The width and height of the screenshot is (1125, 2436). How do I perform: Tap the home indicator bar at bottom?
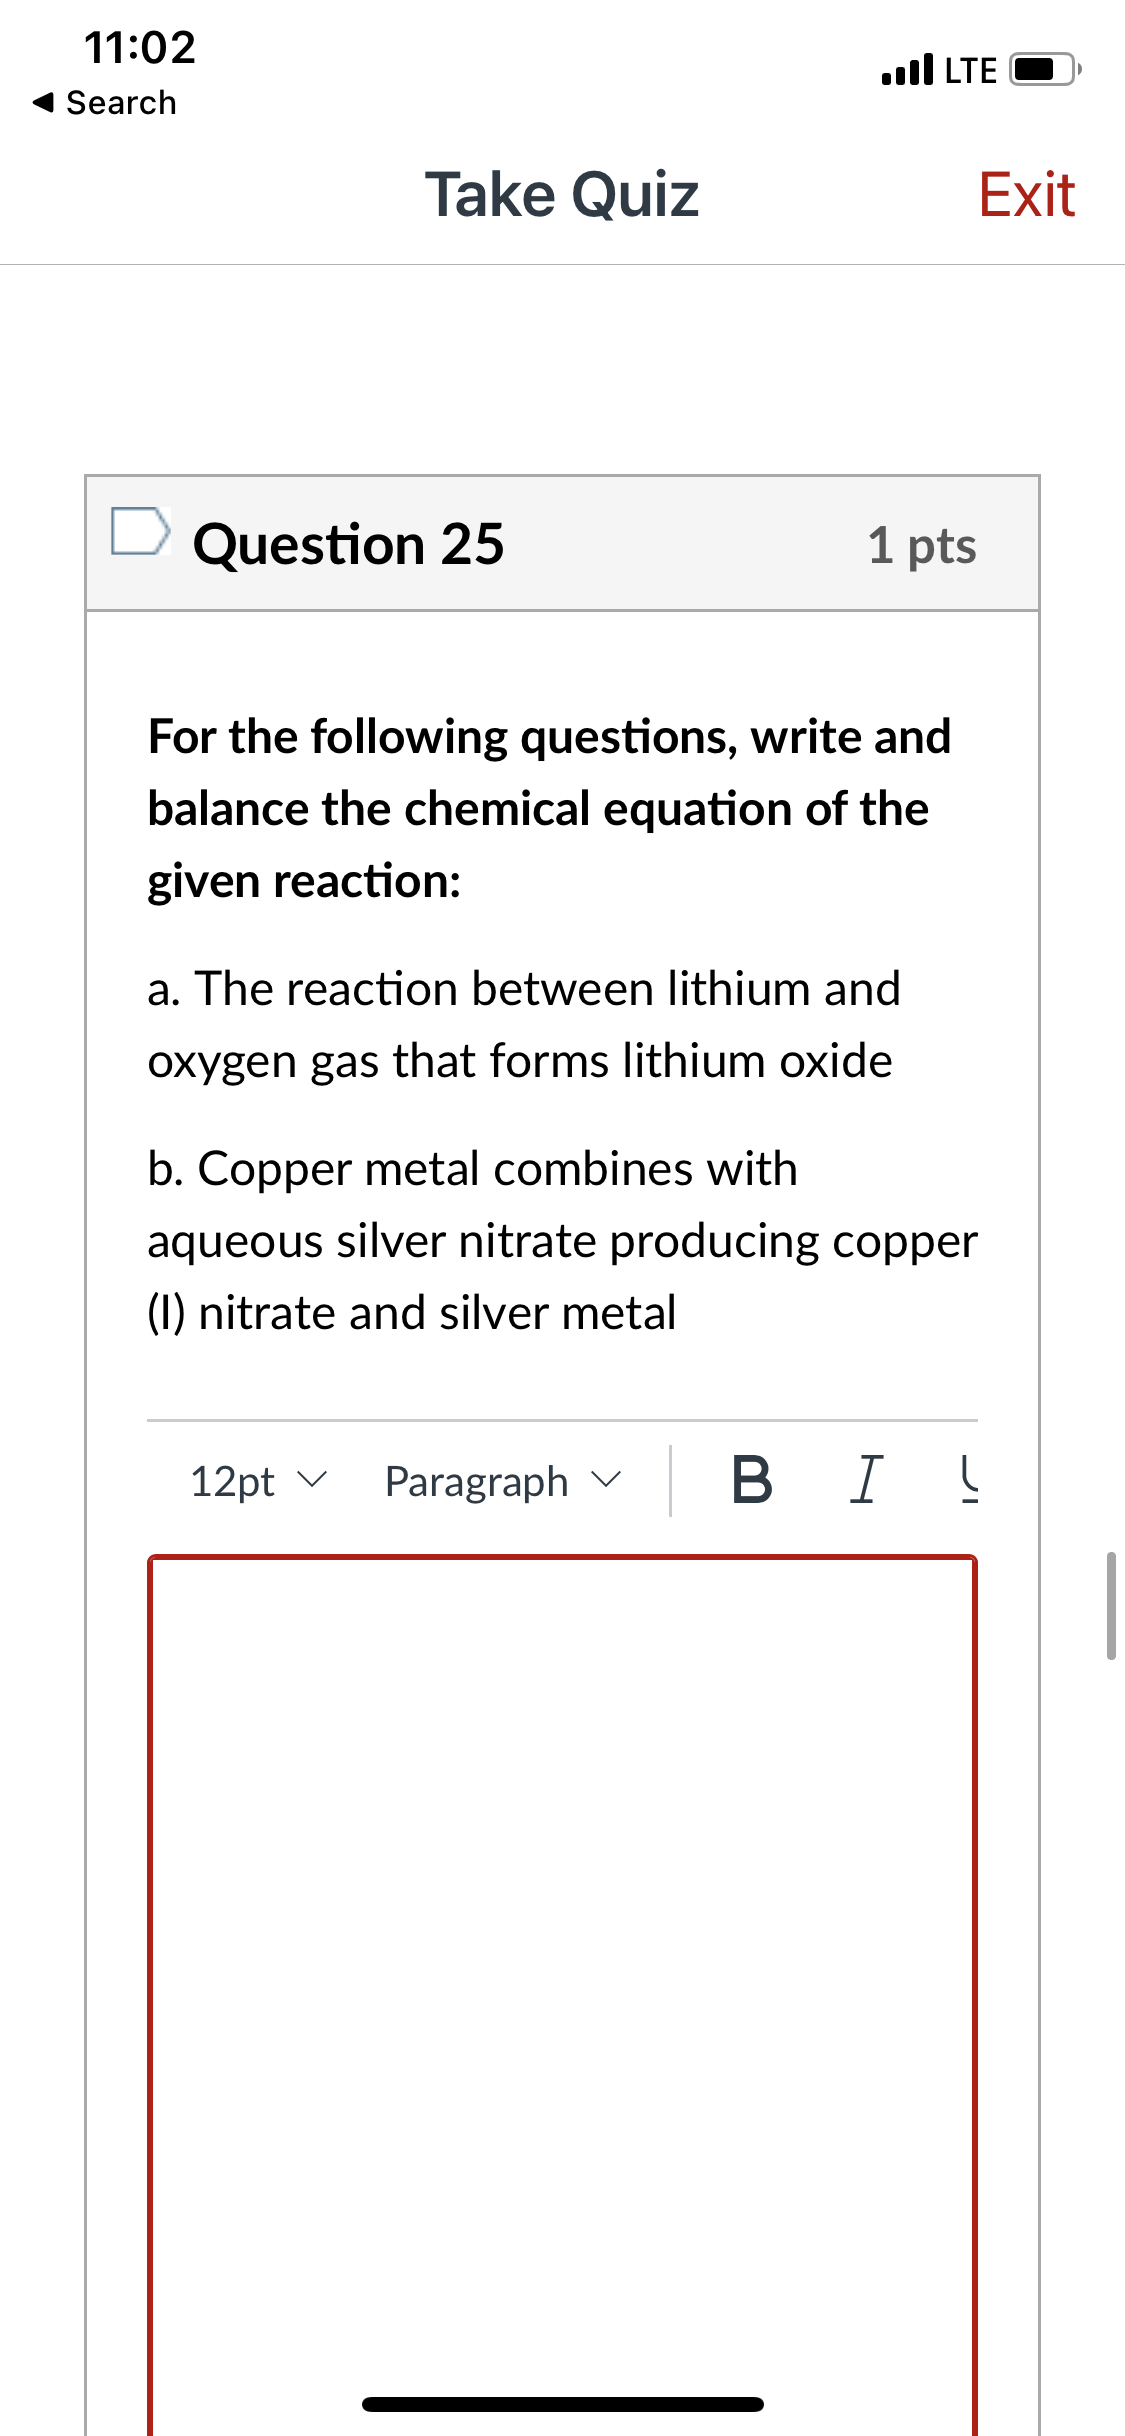click(563, 2404)
